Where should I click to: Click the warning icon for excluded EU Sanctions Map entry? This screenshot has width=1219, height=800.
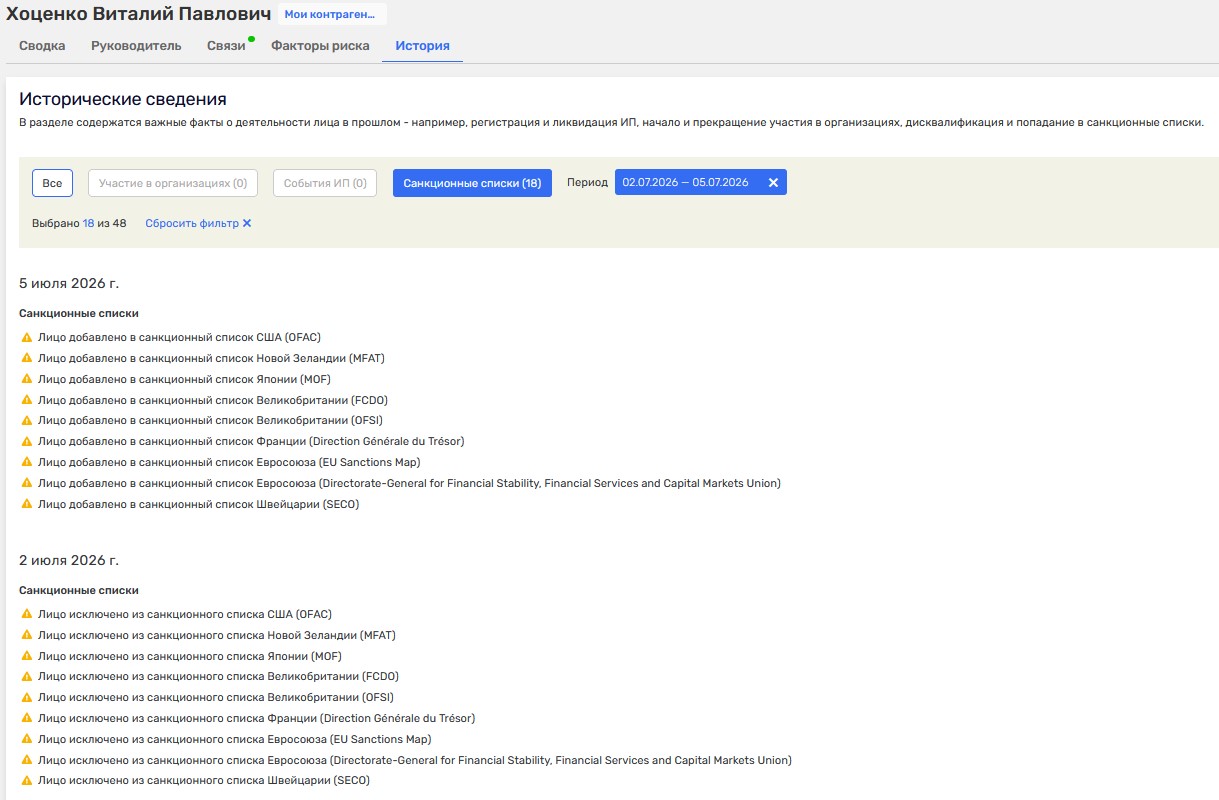click(x=27, y=739)
